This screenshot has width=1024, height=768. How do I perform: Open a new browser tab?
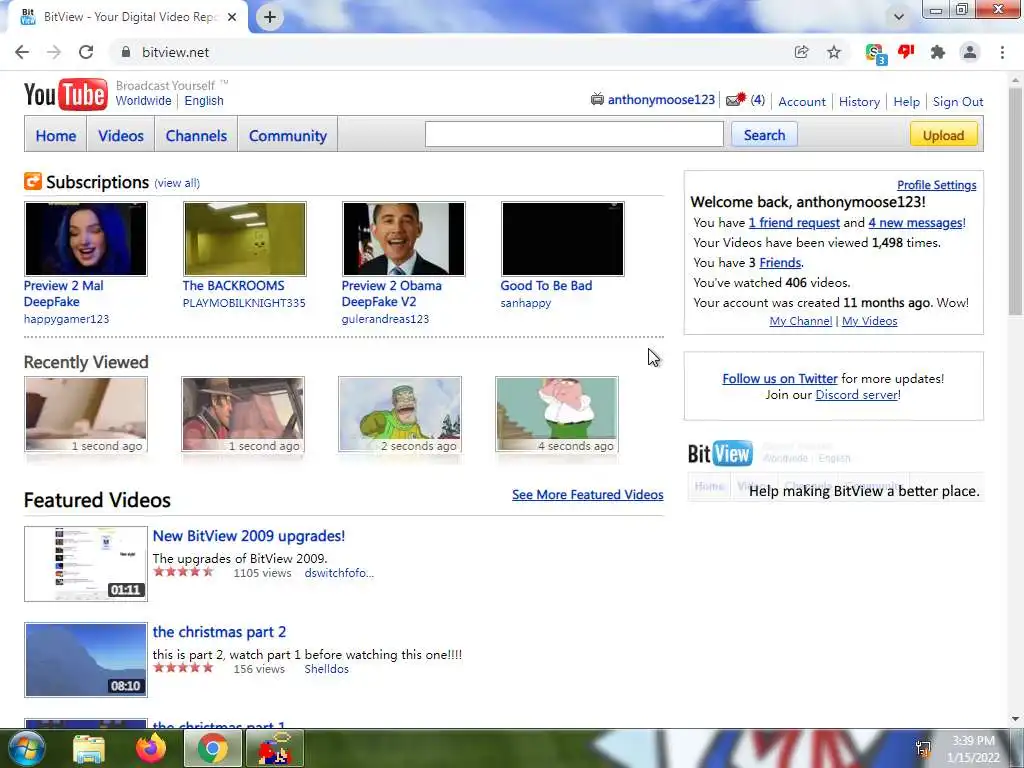coord(270,17)
